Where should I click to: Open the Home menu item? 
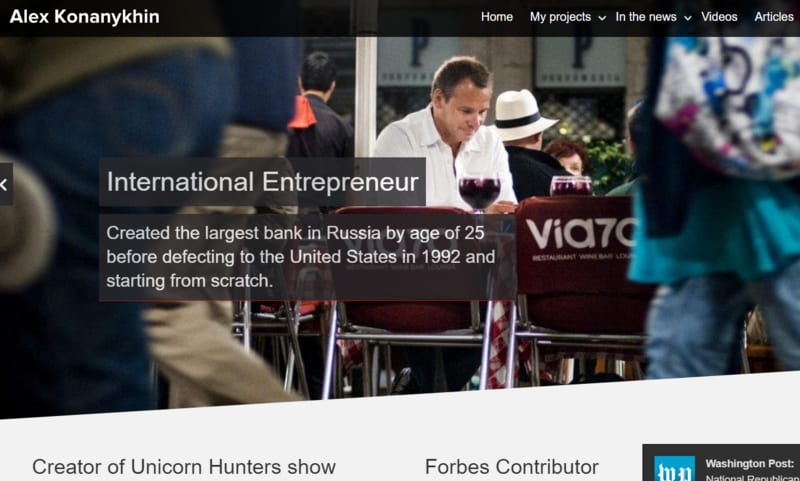(x=496, y=17)
